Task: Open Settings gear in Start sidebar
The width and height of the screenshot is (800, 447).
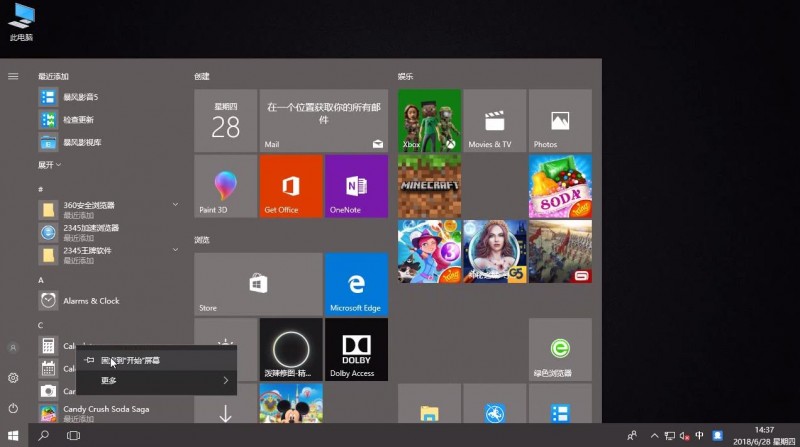Action: coord(13,378)
